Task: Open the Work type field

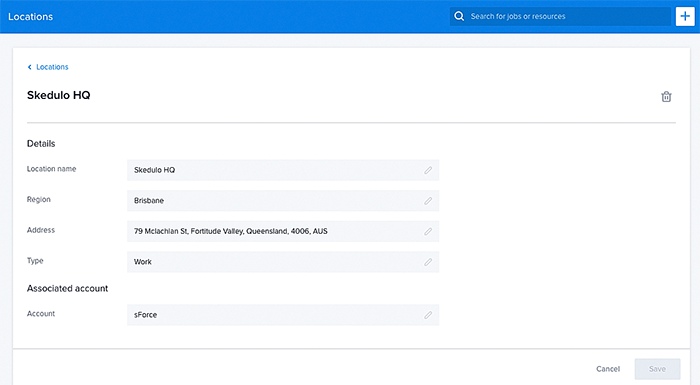Action: pos(283,262)
